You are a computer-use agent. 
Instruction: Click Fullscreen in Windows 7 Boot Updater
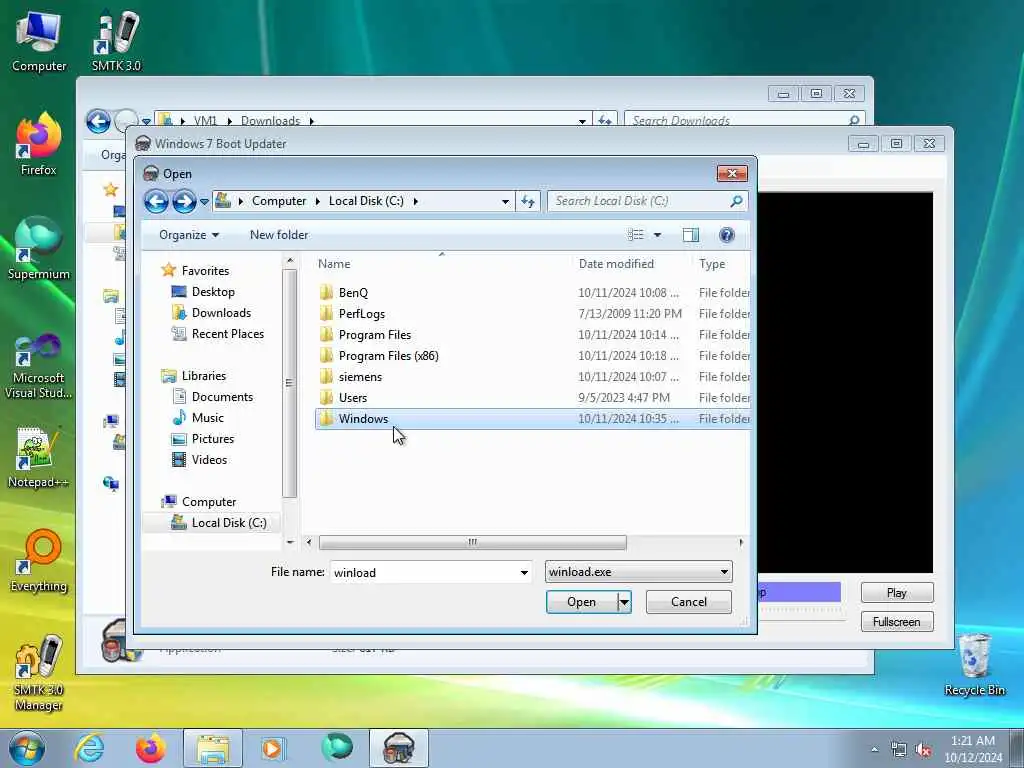897,622
